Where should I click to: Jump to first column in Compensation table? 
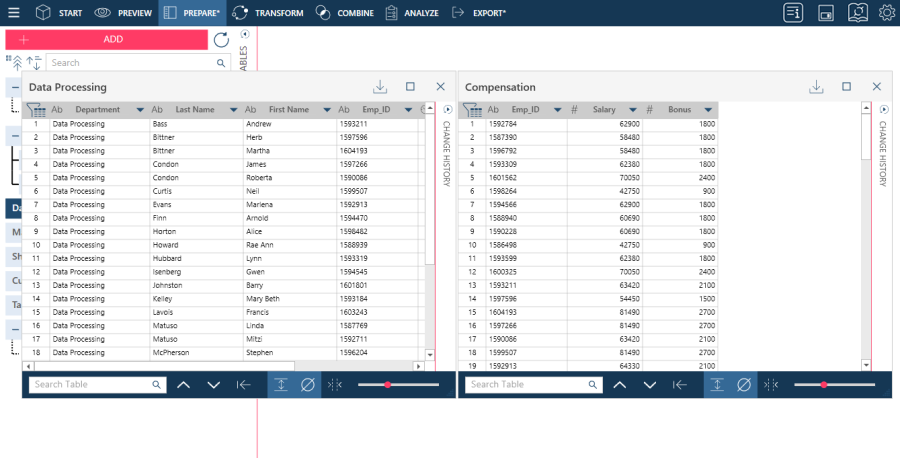(x=680, y=385)
